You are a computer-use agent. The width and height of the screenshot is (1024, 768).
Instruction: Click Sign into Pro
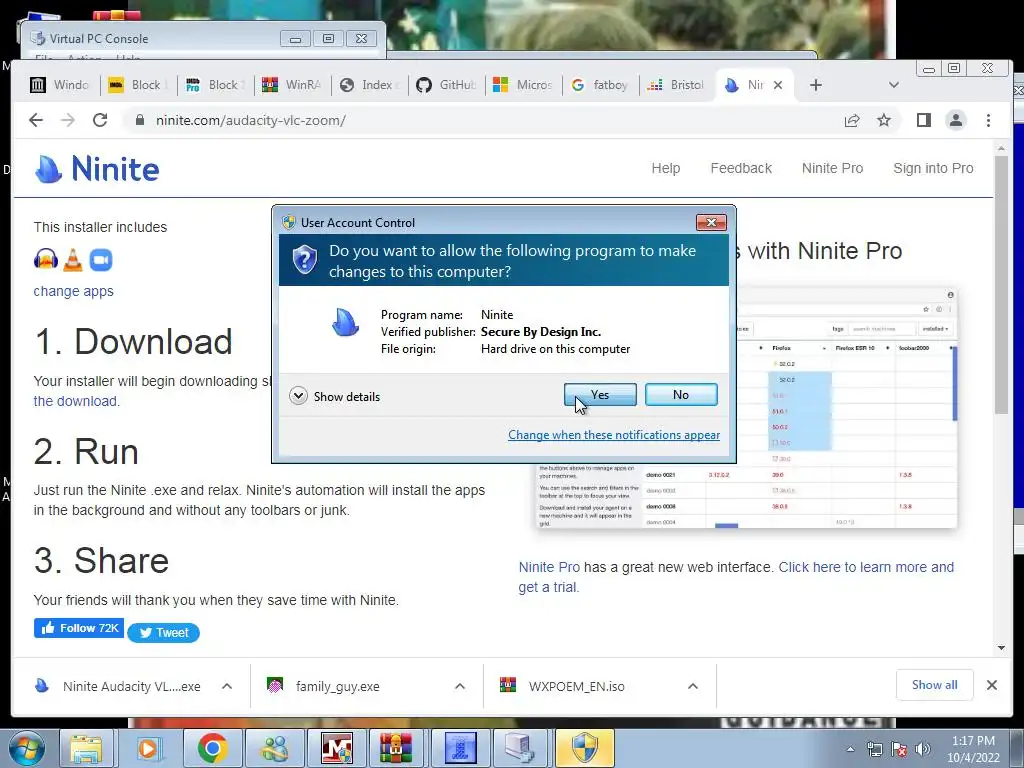(933, 168)
